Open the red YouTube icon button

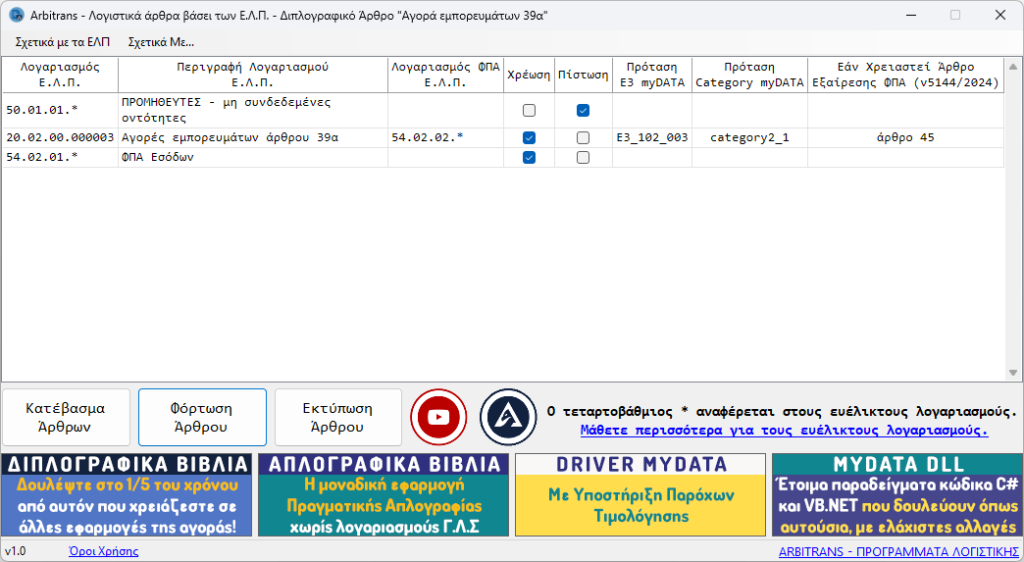click(440, 416)
